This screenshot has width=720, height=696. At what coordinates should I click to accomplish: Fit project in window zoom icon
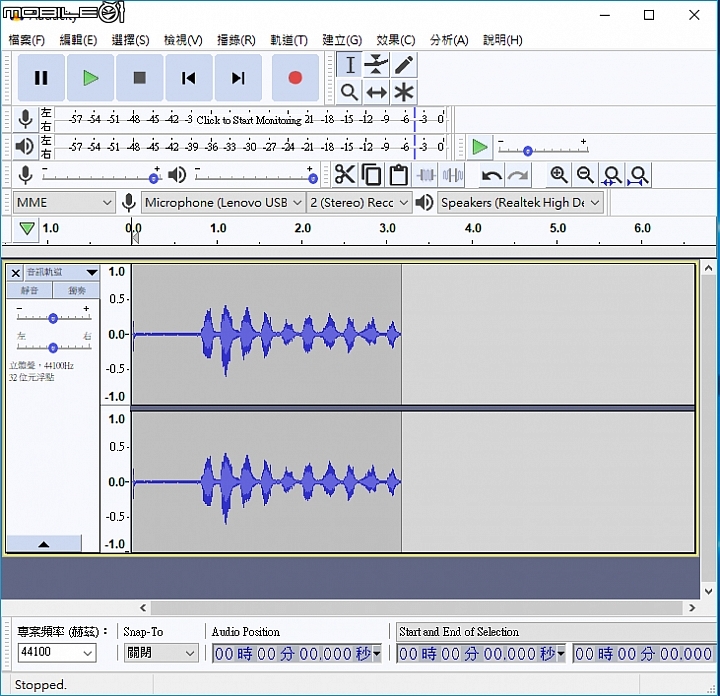point(639,175)
